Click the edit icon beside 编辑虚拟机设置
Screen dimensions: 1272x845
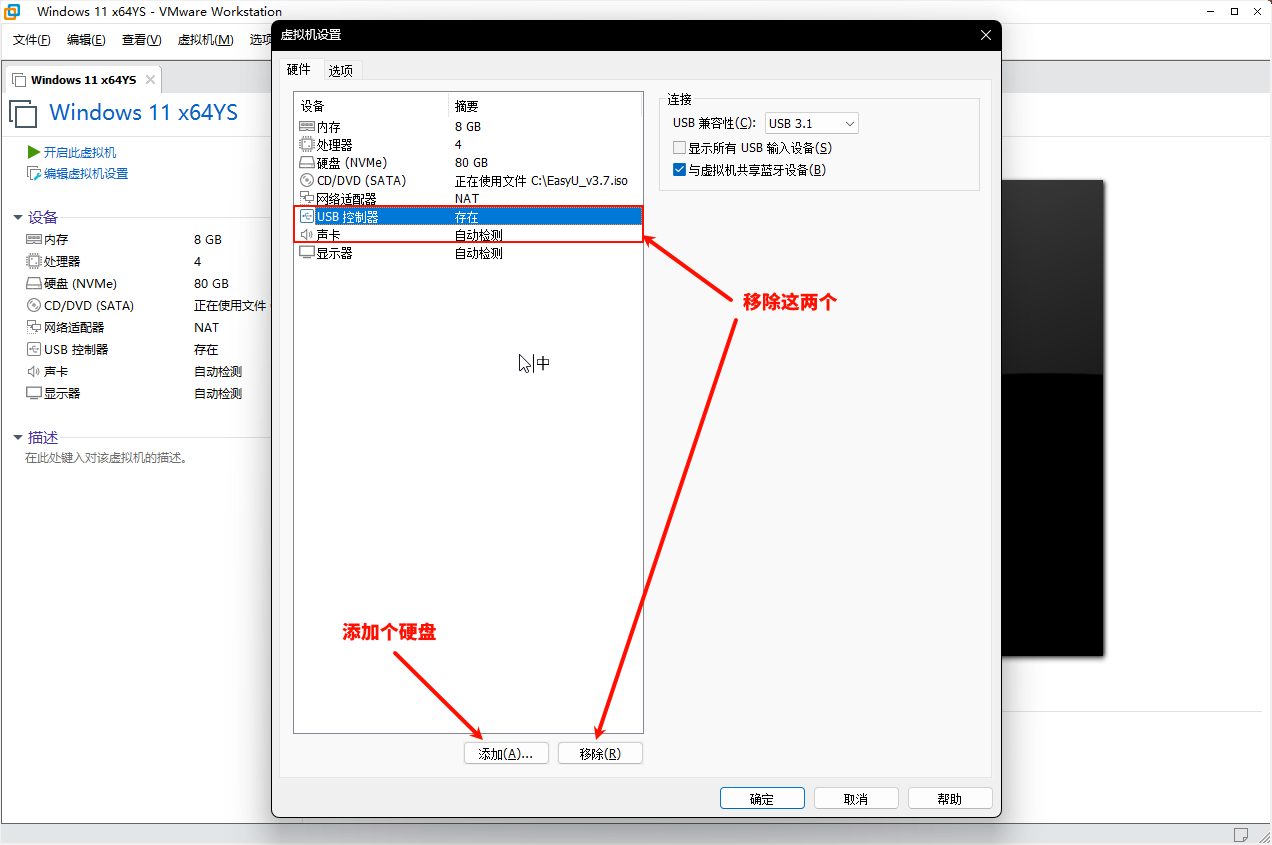[34, 174]
